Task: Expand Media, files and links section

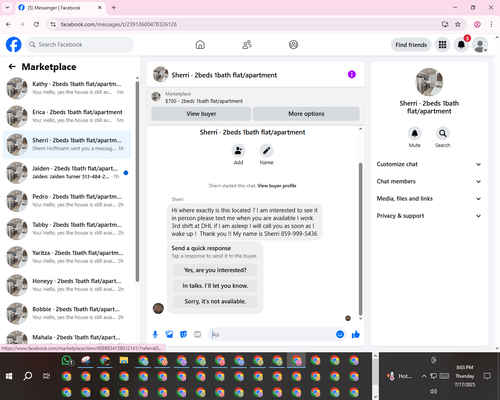Action: pos(429,199)
